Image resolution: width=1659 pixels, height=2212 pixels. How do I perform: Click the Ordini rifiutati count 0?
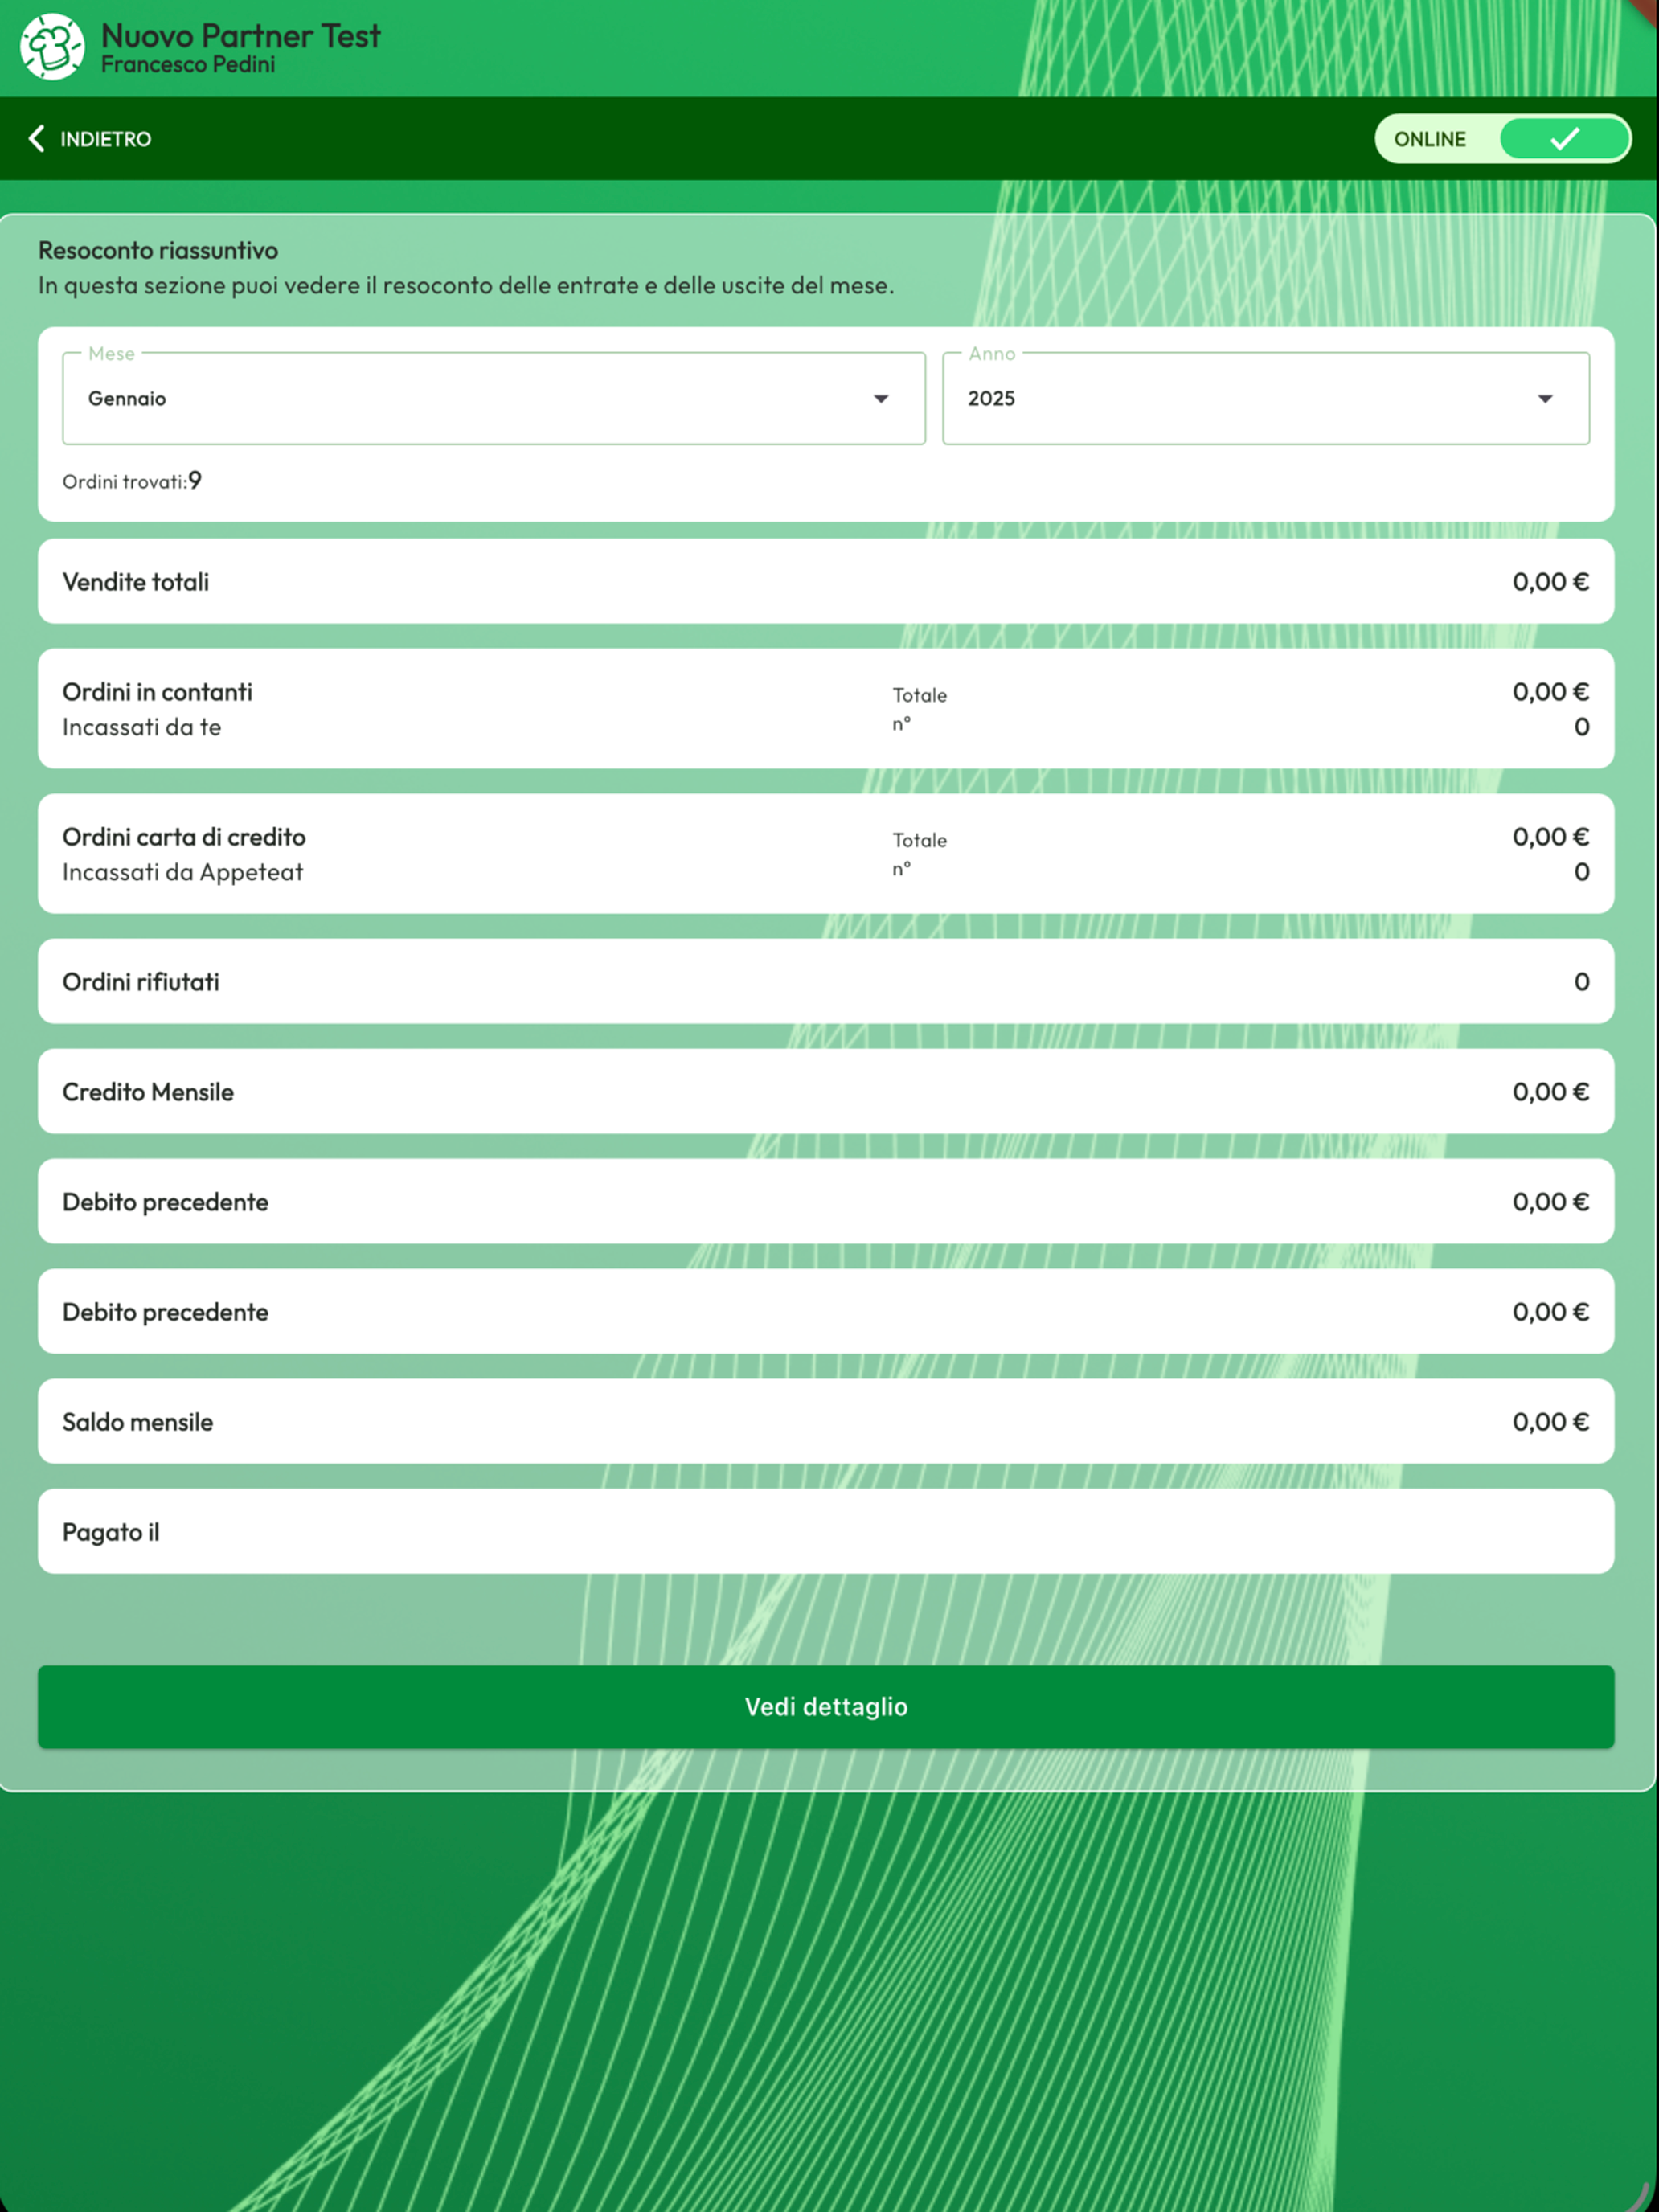point(1581,982)
